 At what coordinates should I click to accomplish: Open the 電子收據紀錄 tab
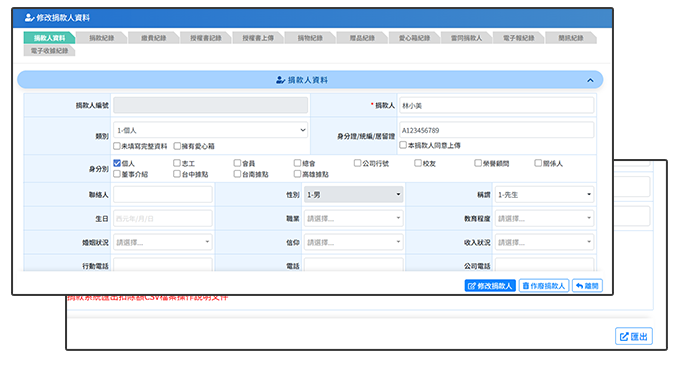(x=49, y=50)
